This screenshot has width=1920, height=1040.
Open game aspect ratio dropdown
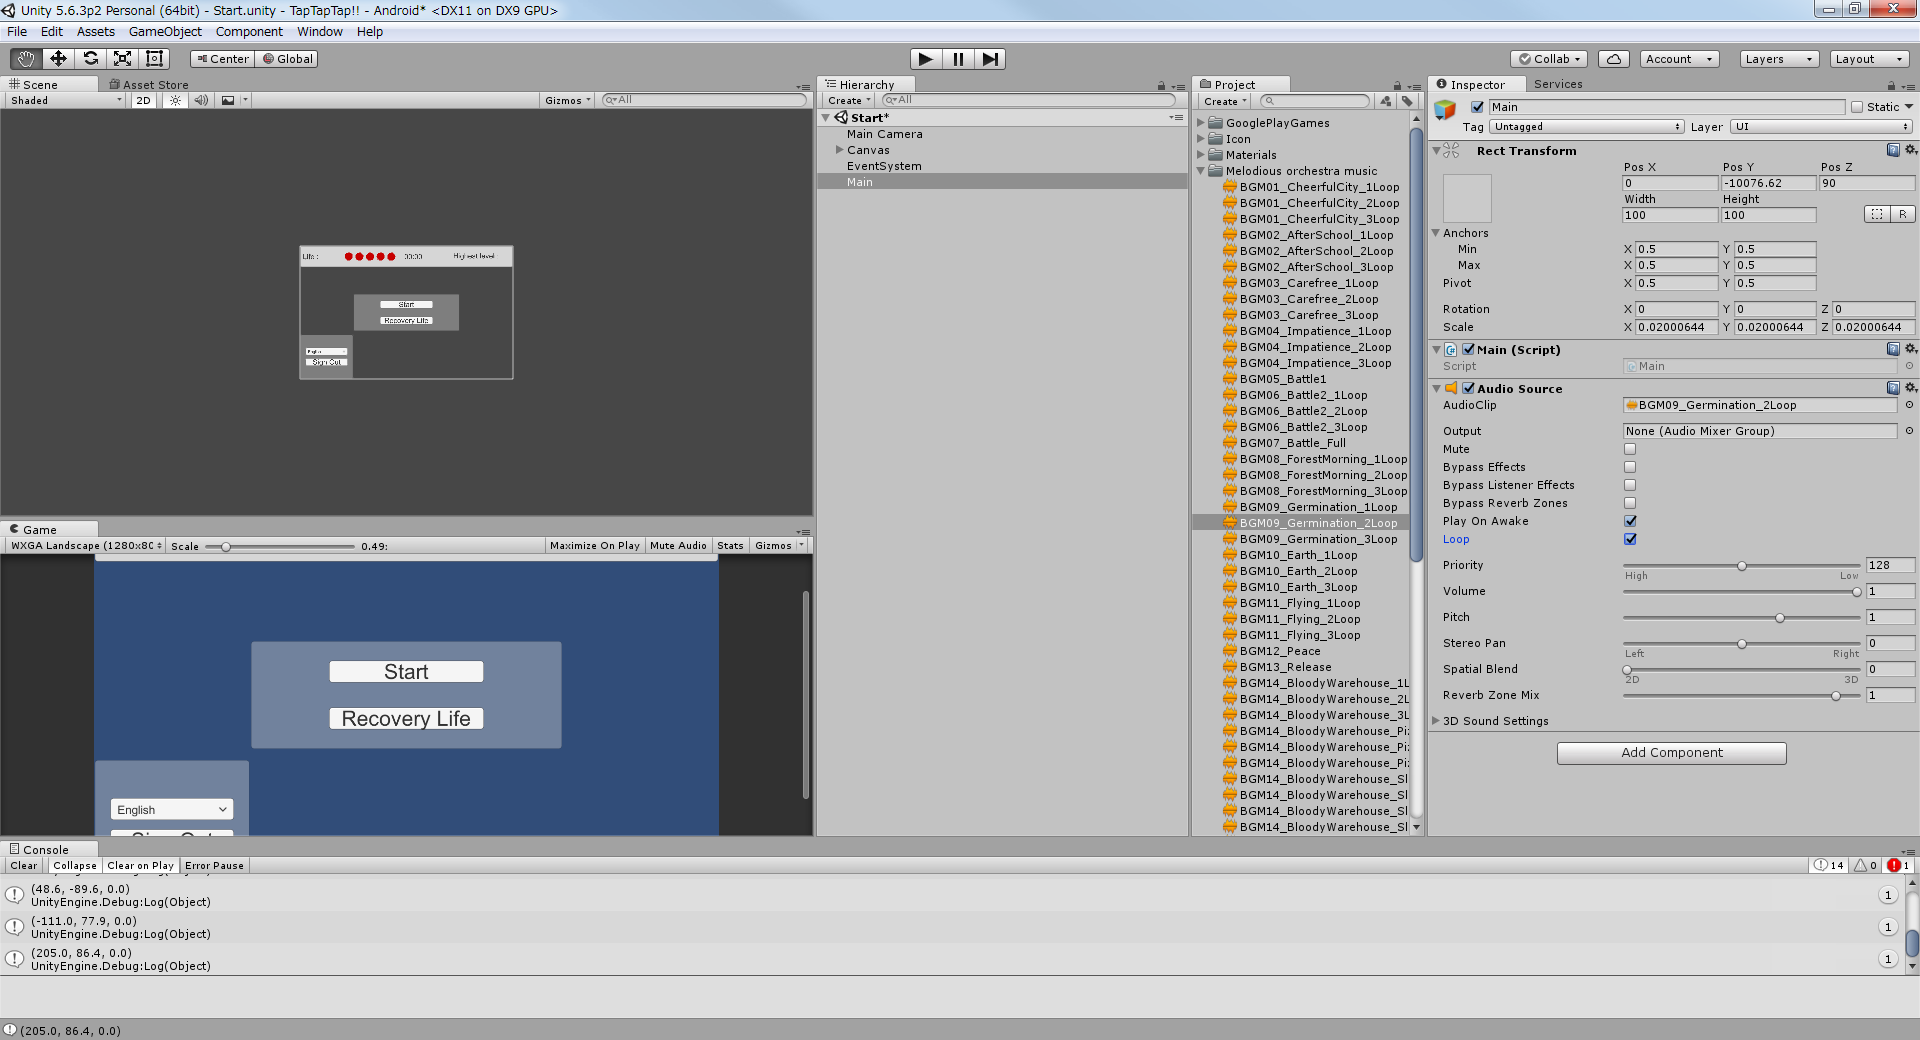pyautogui.click(x=85, y=546)
